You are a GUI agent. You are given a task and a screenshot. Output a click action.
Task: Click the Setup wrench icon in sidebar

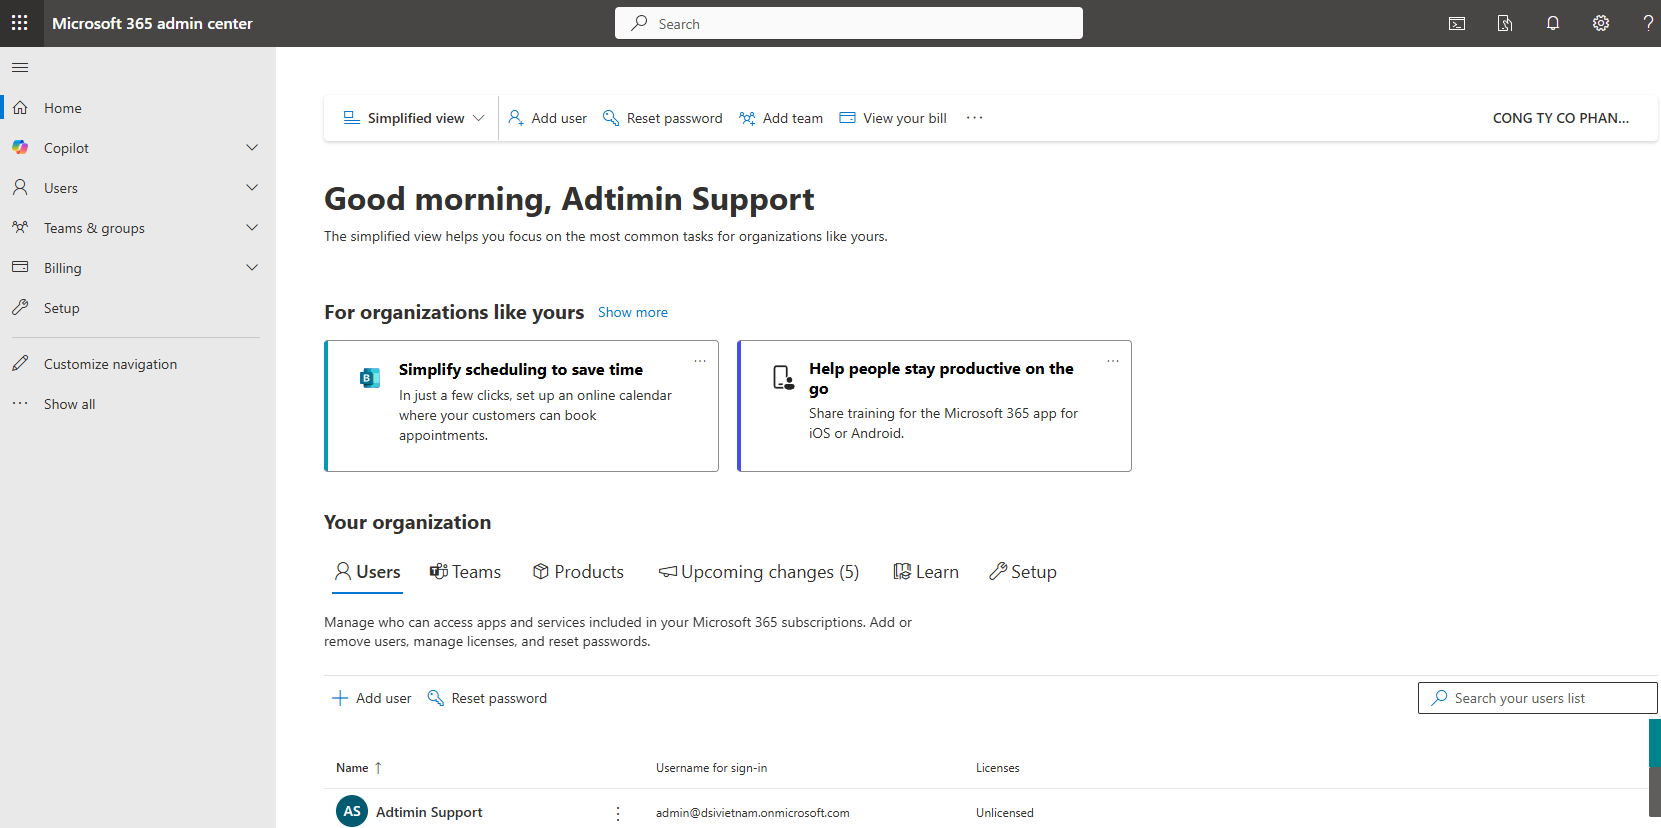click(20, 307)
